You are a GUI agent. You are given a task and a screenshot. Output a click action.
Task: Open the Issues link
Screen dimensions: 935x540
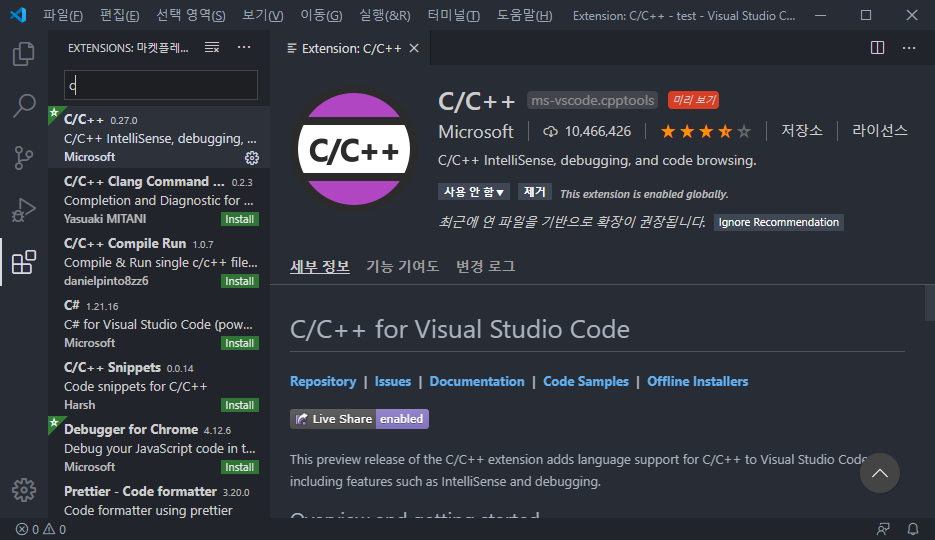pos(392,381)
